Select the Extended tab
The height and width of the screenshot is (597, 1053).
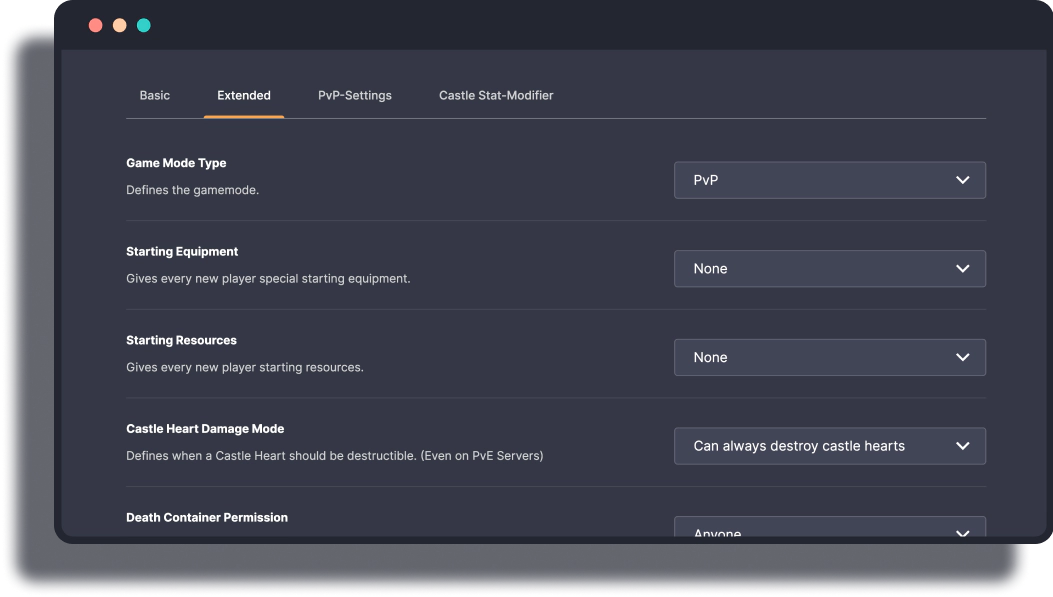(244, 95)
